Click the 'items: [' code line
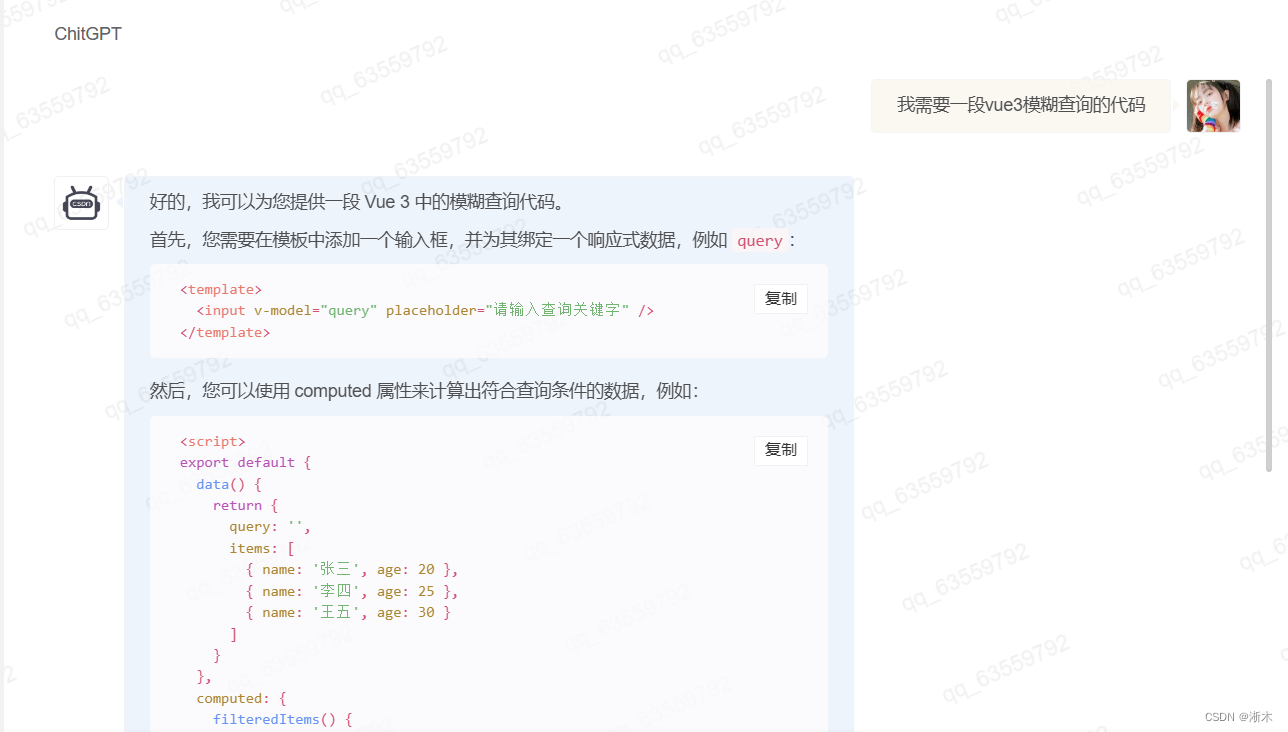This screenshot has width=1288, height=732. click(262, 548)
